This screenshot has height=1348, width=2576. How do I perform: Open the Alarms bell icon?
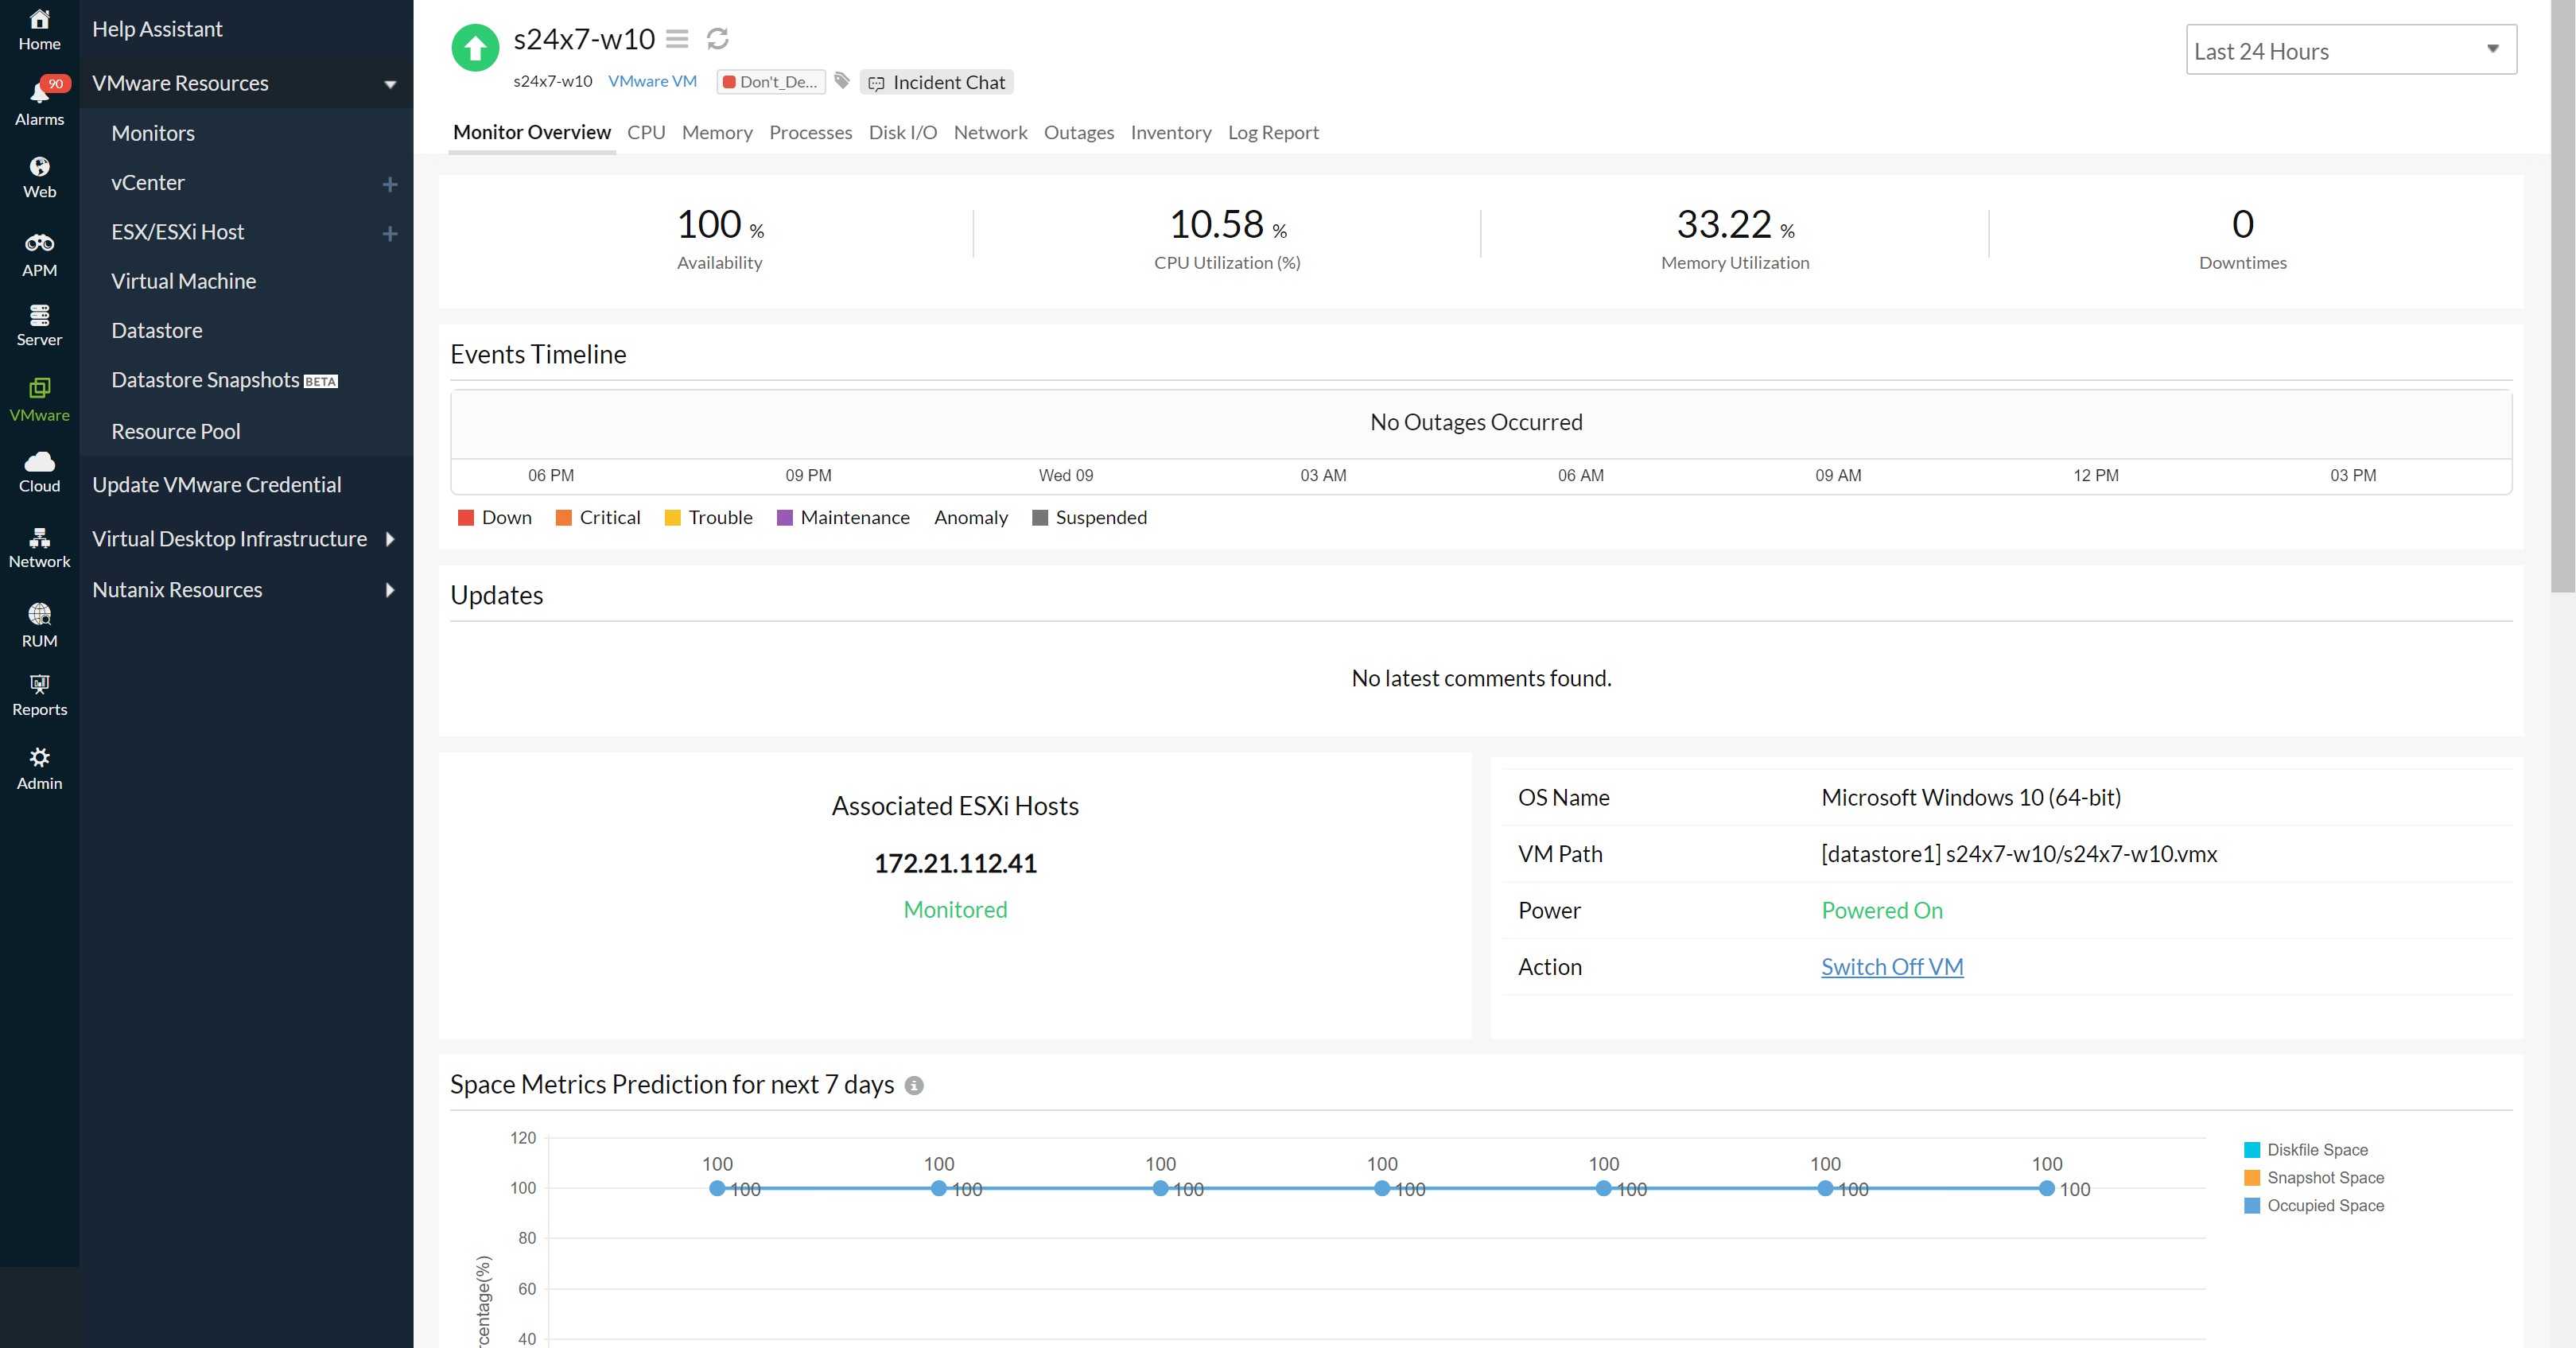(39, 94)
